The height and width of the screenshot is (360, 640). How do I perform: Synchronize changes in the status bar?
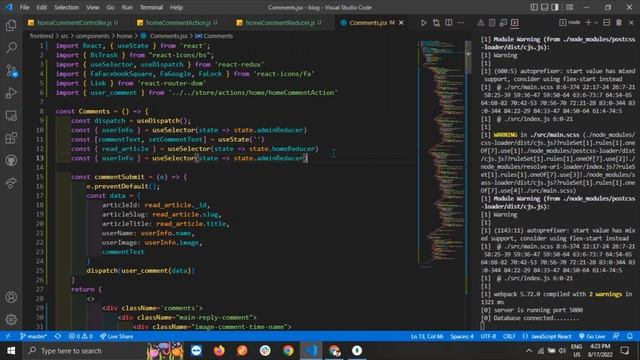pyautogui.click(x=58, y=336)
